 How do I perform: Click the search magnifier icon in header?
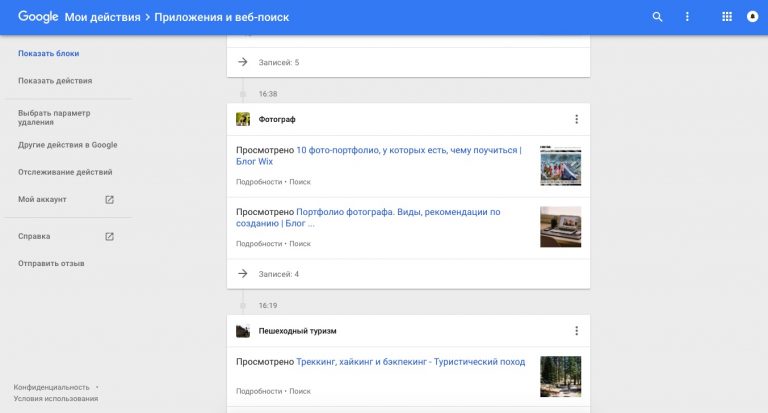[x=657, y=17]
